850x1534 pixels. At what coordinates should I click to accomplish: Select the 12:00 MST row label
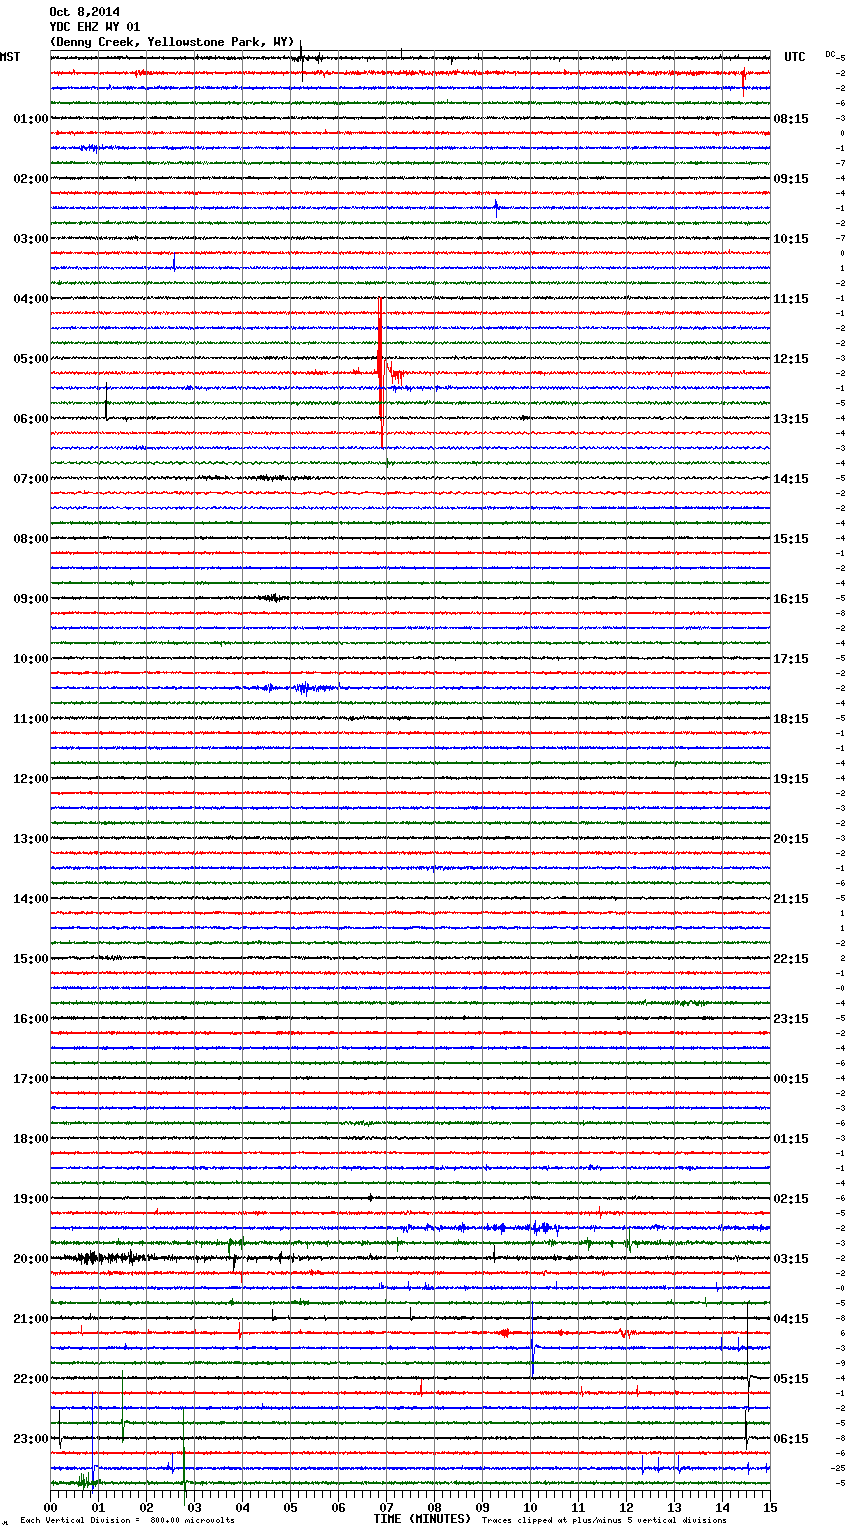coord(31,779)
